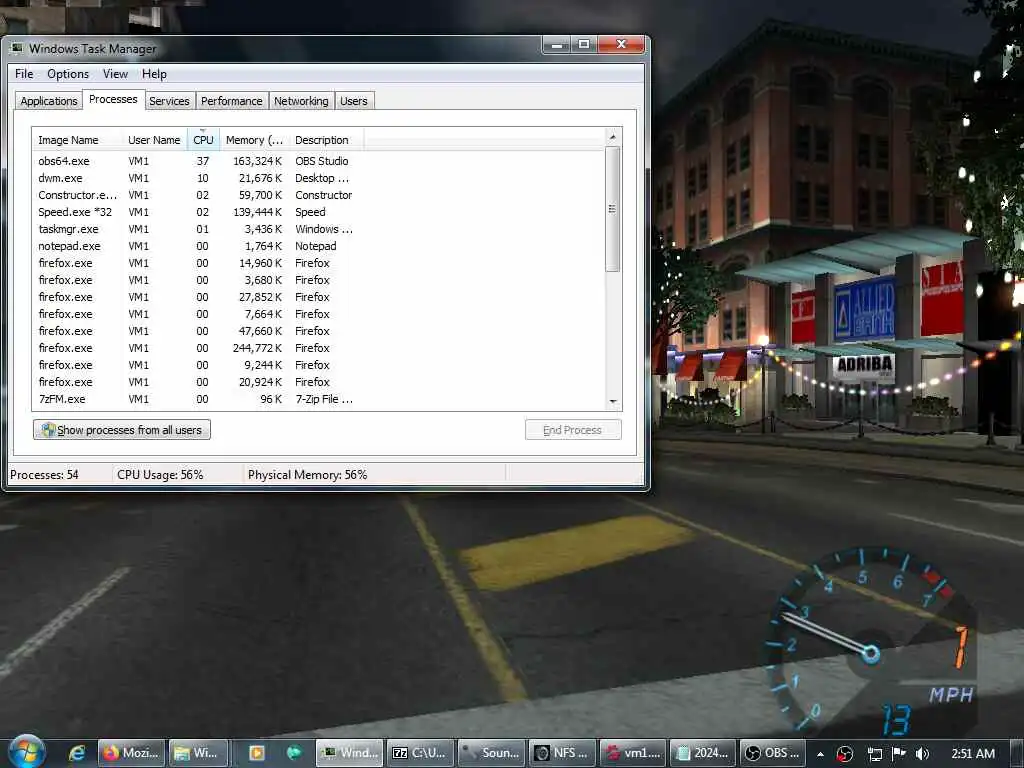Click the taskbar clock showing 2:51 AM

(973, 754)
